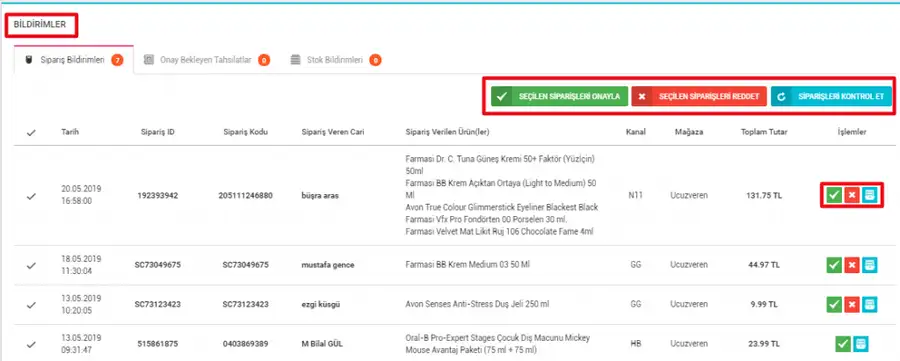Click Seçilen Siparişleri Onayla button
Screen dimensions: 900x361
tap(560, 96)
